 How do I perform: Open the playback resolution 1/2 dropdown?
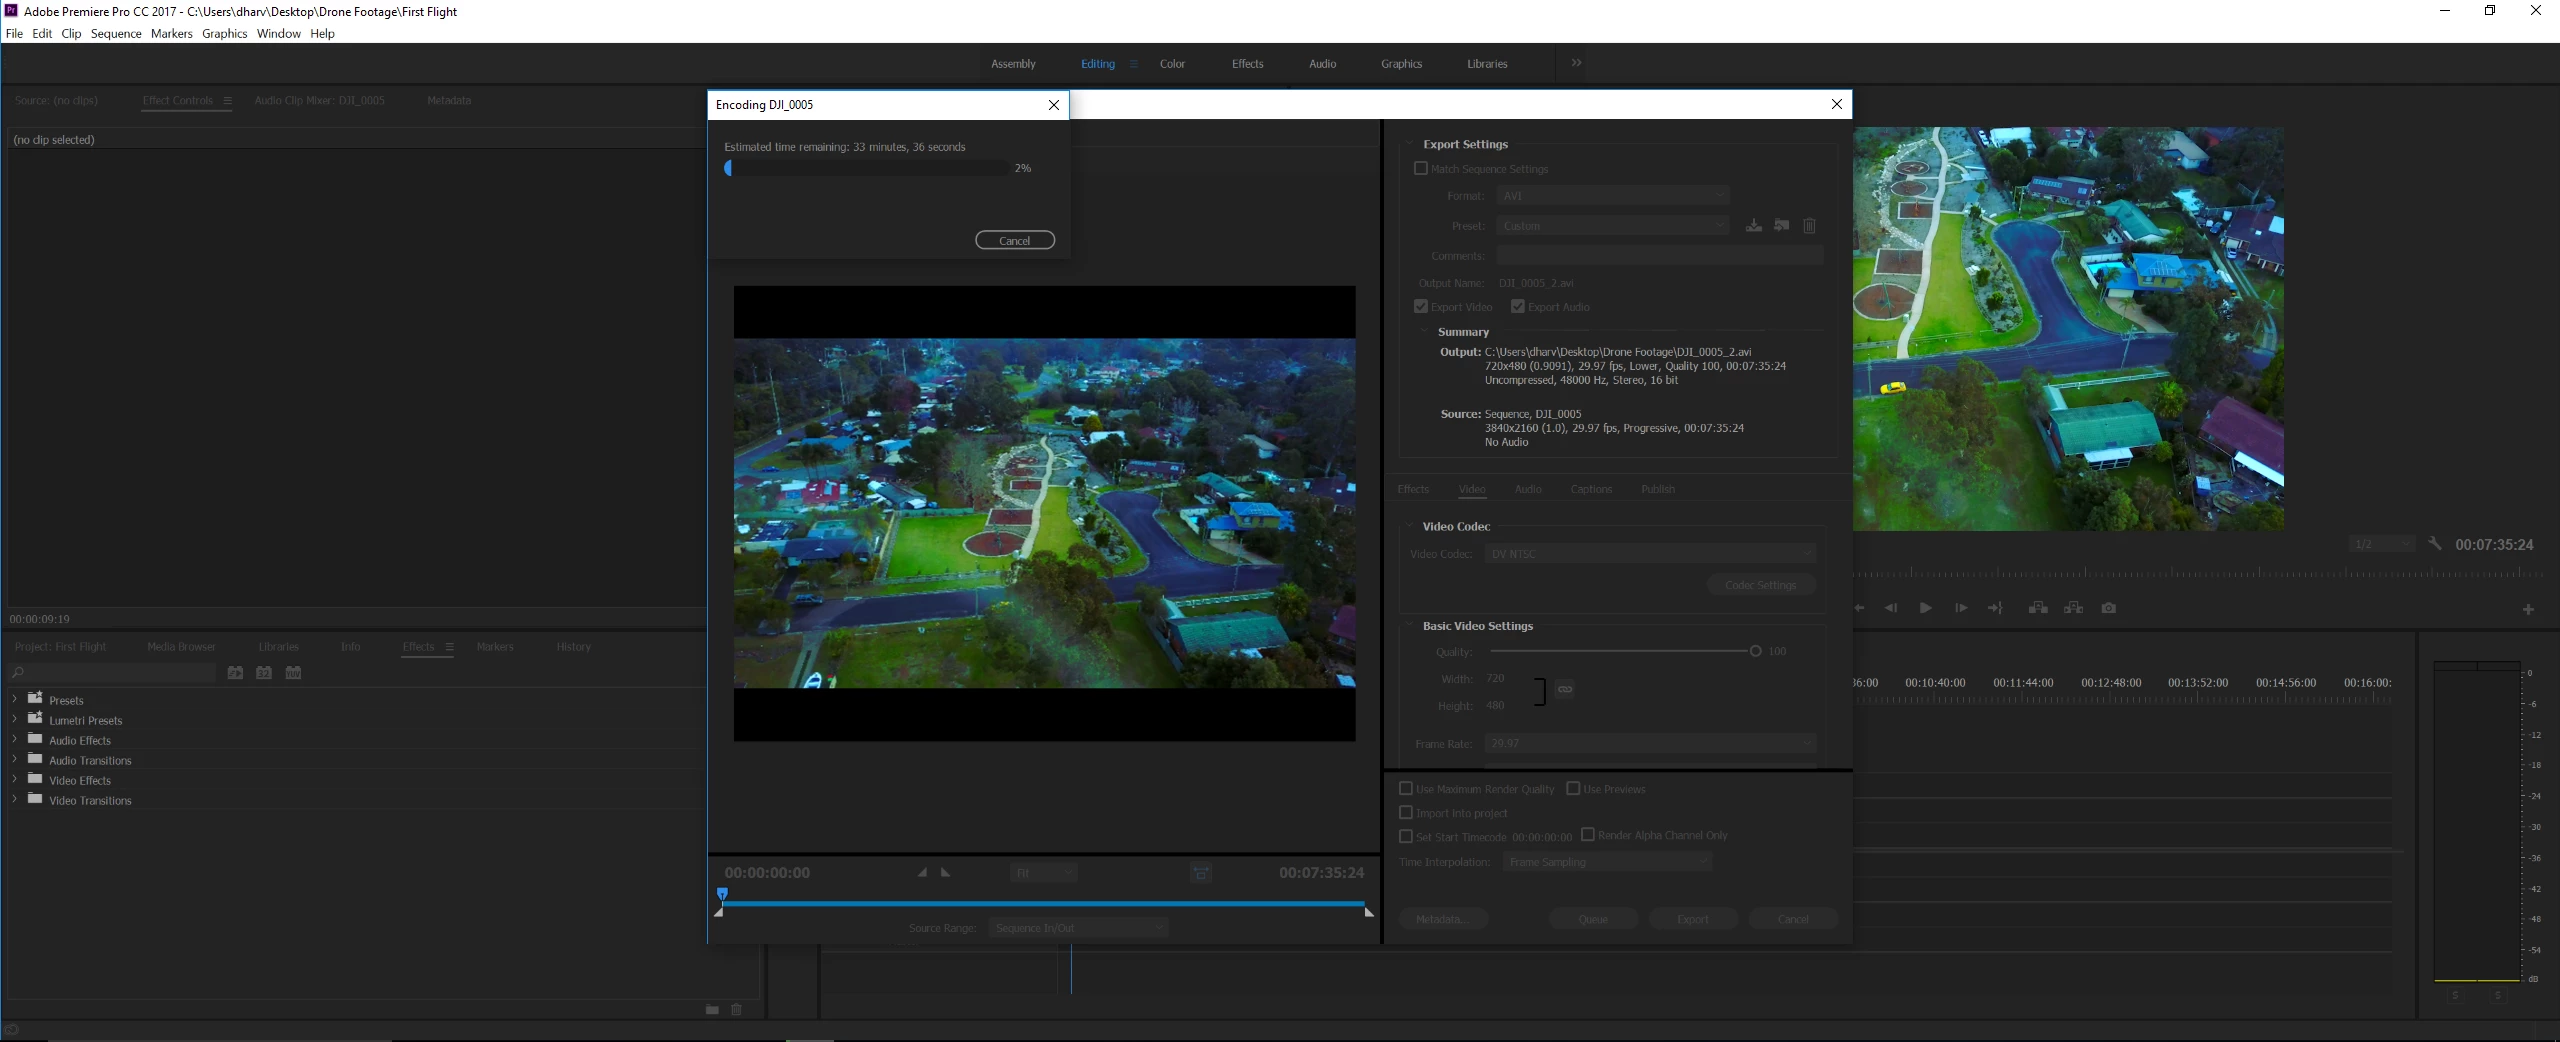pos(2381,544)
